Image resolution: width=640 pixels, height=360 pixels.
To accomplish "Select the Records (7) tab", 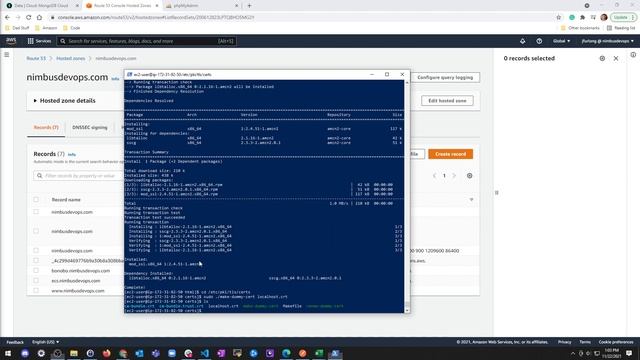I will pos(46,127).
